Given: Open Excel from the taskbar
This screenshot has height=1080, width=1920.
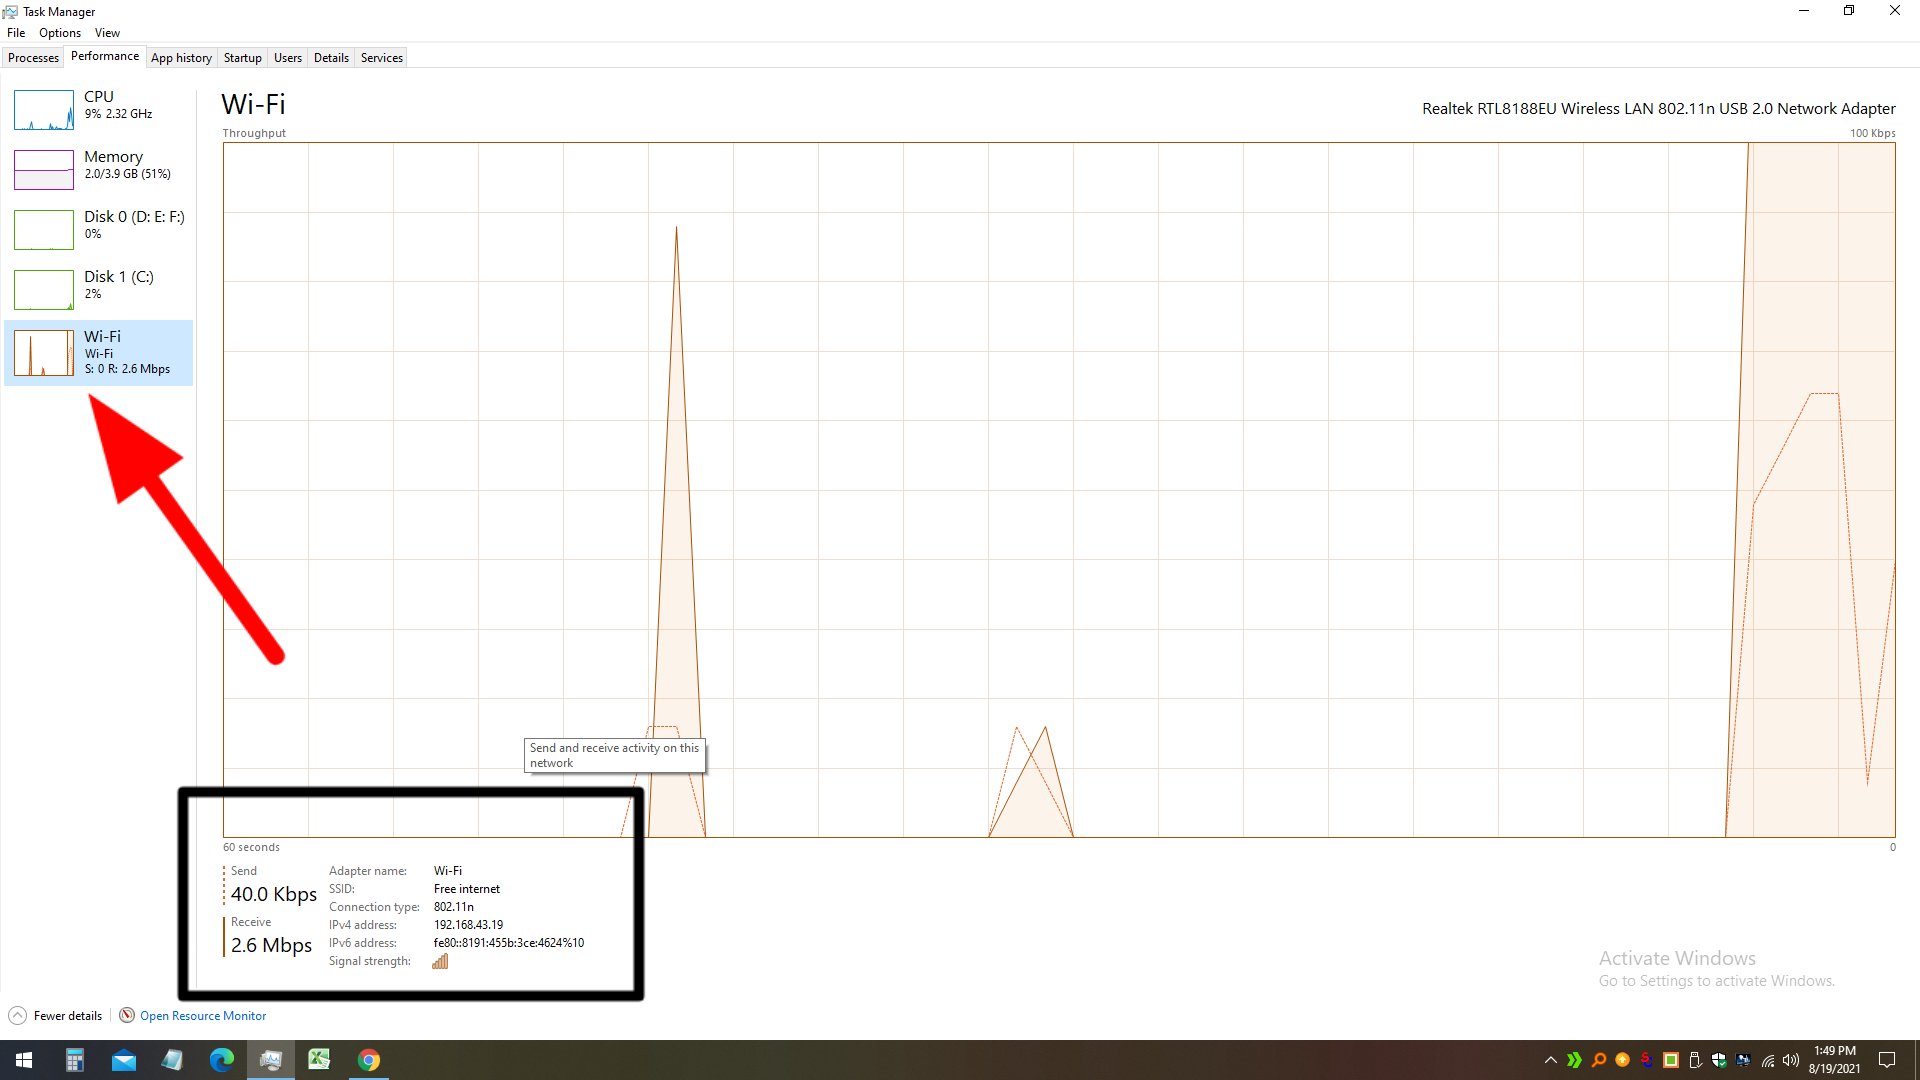Looking at the screenshot, I should click(x=319, y=1060).
